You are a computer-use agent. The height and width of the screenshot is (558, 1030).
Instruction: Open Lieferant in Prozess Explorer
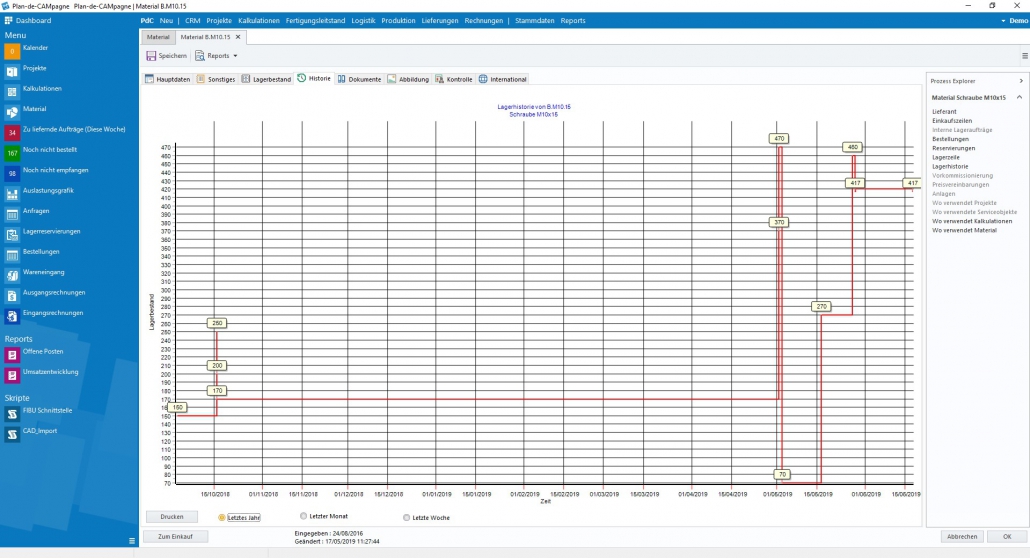coord(944,112)
